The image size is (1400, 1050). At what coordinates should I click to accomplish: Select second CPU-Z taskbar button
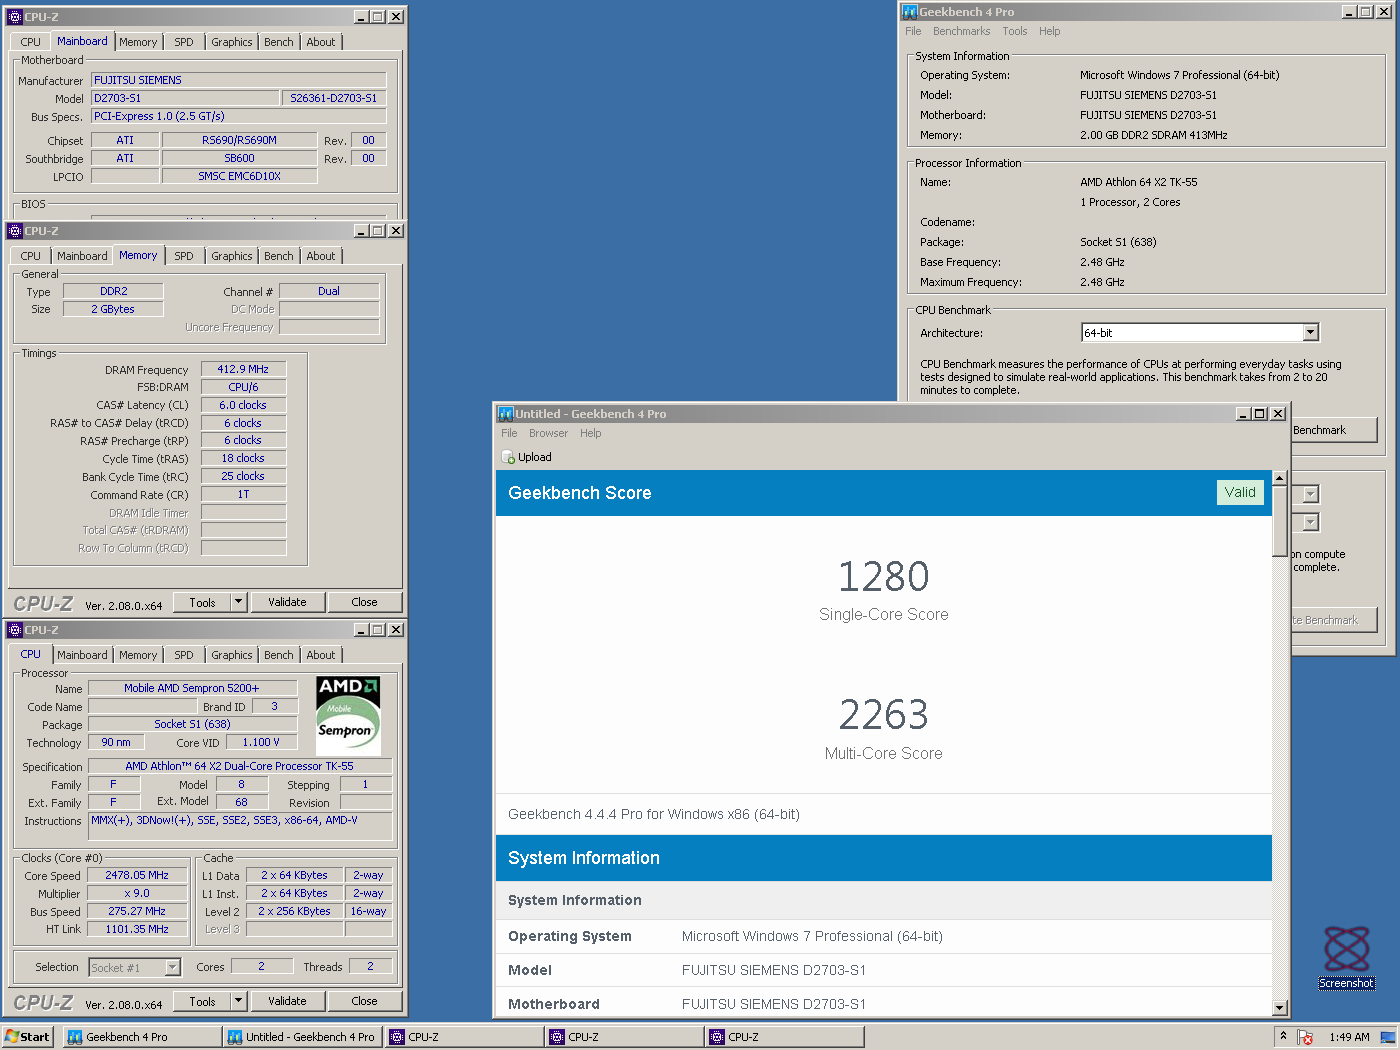pos(624,1037)
